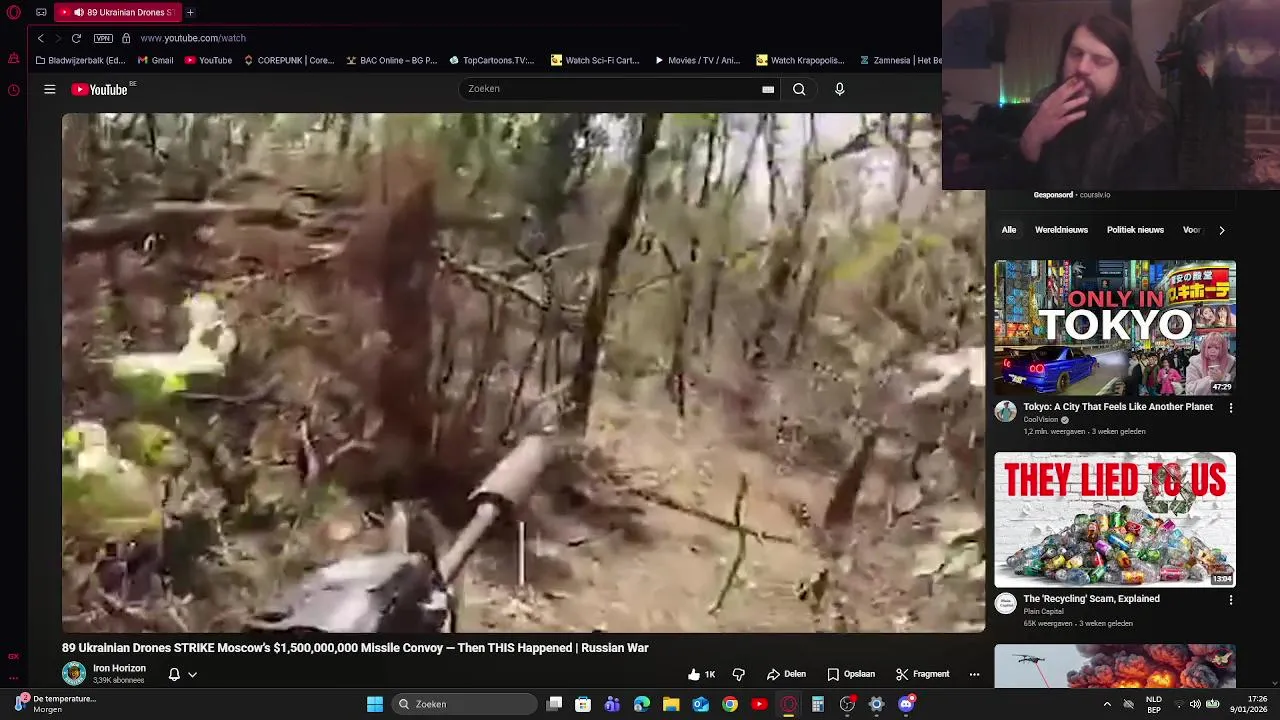Viewport: 1280px width, 720px height.
Task: Open the Tokyo video title link
Action: (x=1118, y=407)
